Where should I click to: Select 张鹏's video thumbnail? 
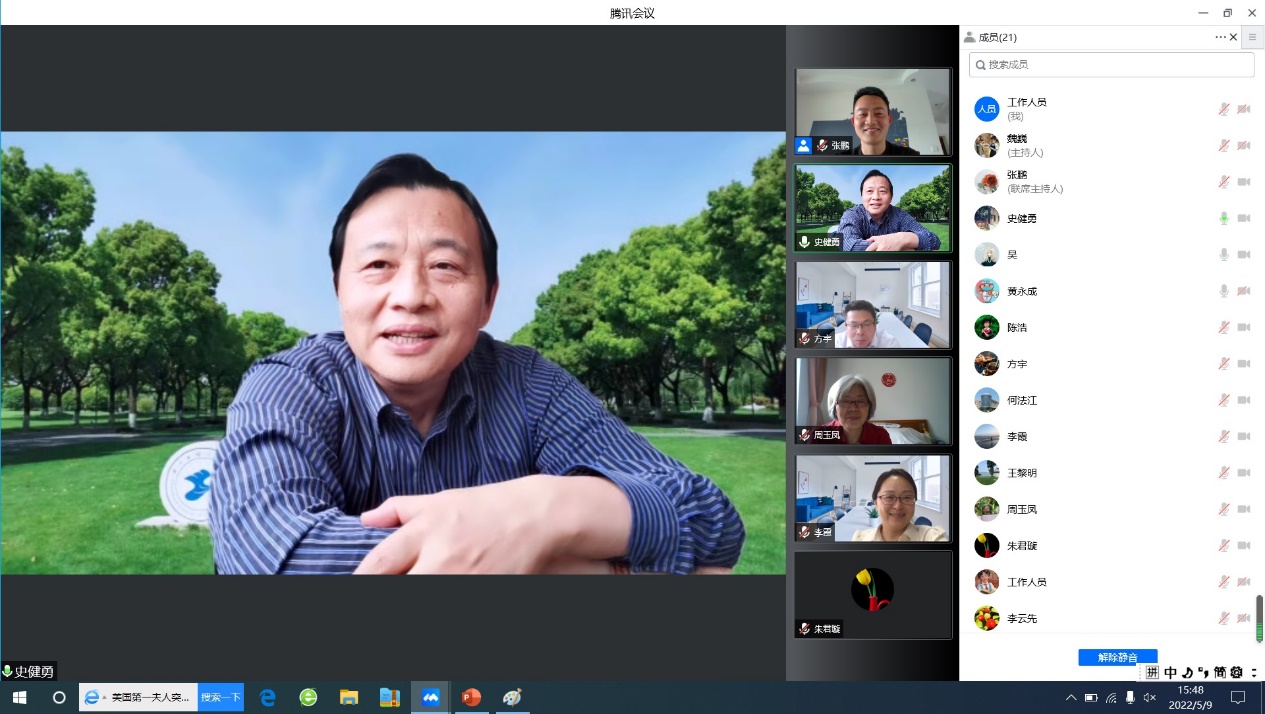872,111
